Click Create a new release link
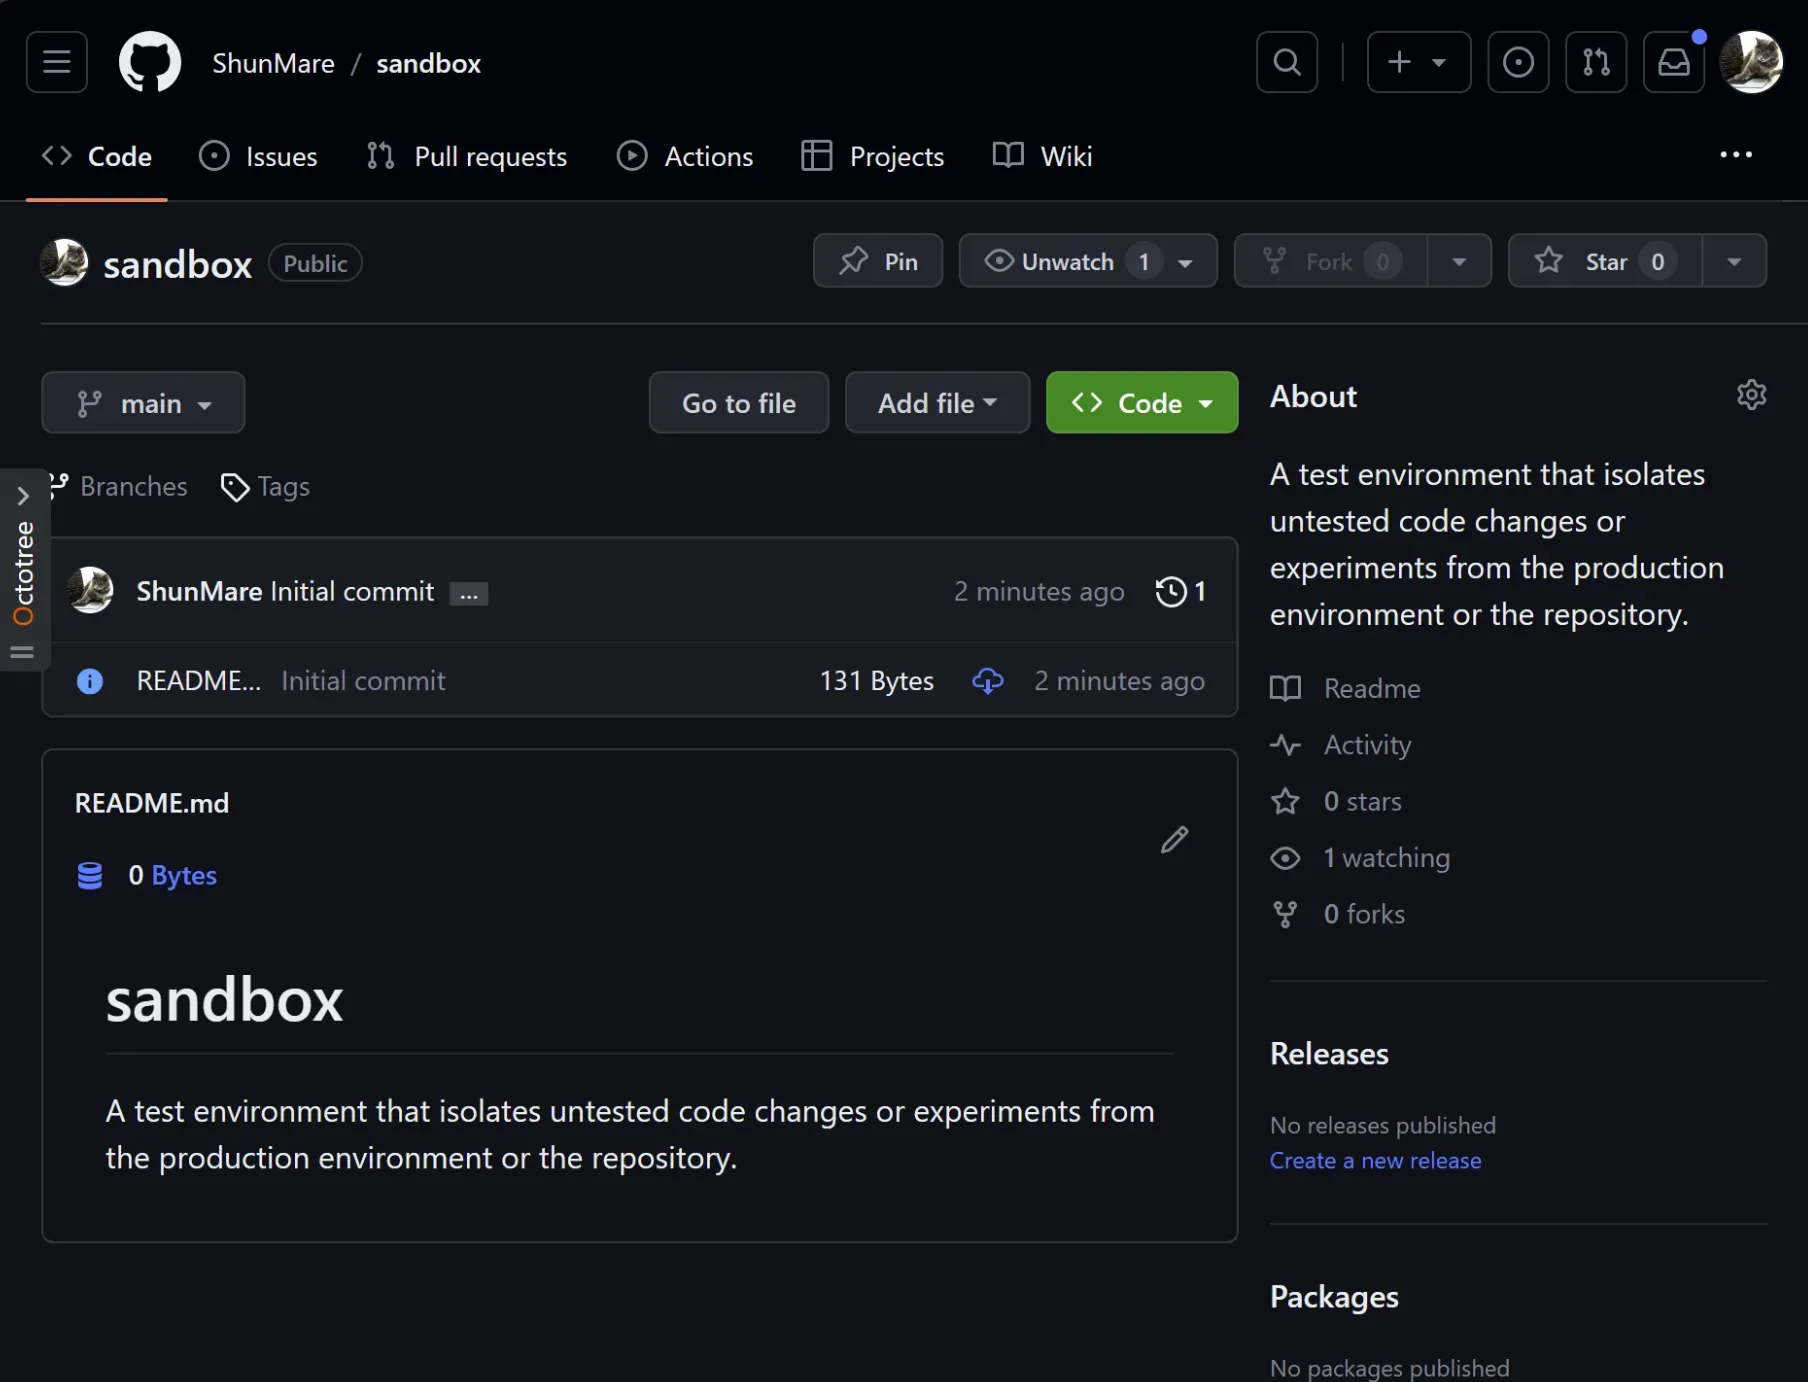 pyautogui.click(x=1375, y=1161)
